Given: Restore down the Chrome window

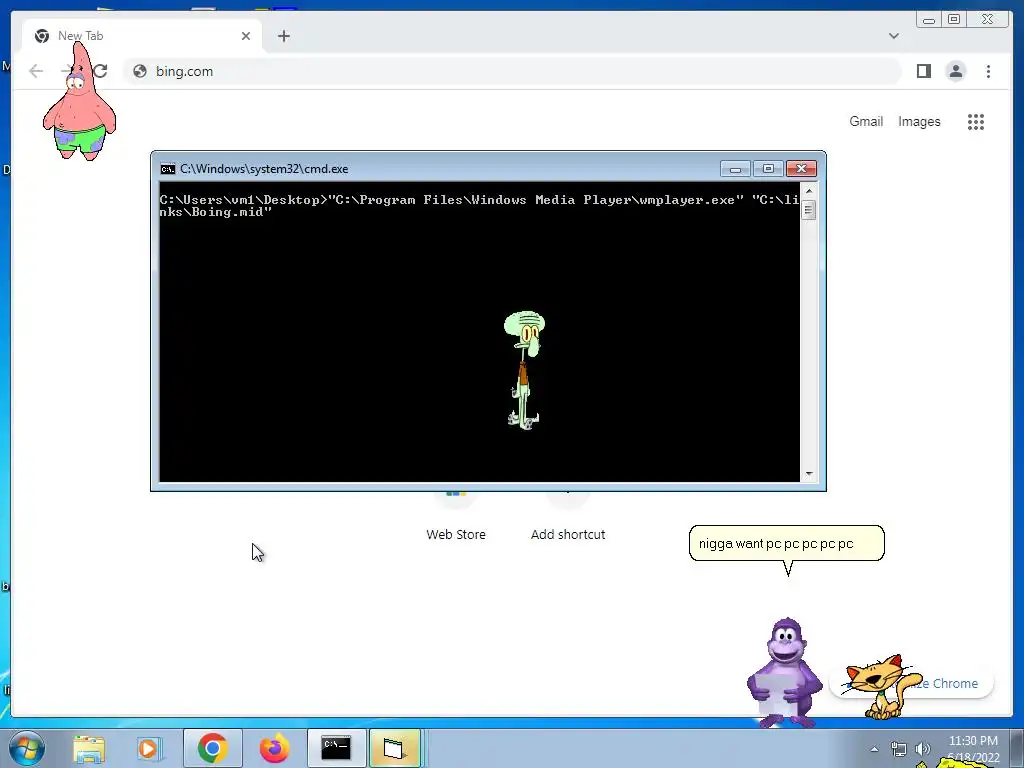Looking at the screenshot, I should coord(953,20).
